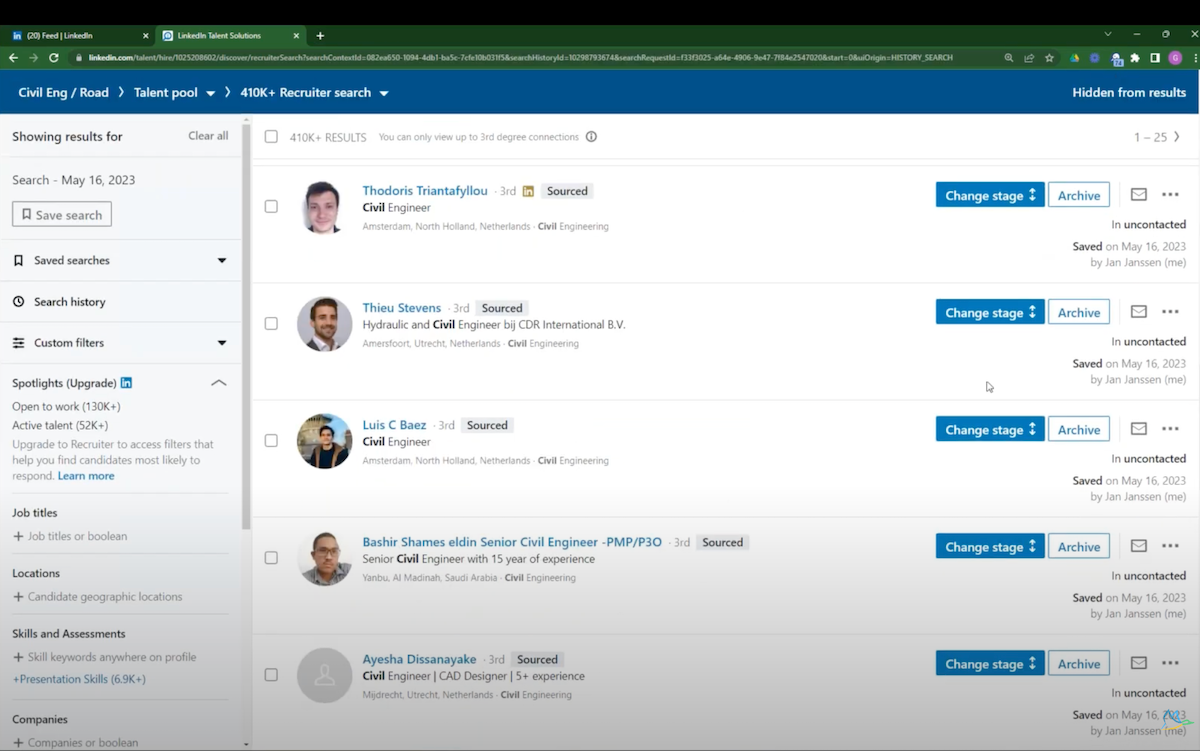This screenshot has width=1200, height=751.
Task: Click the Custom filters icon in the sidebar
Action: pyautogui.click(x=20, y=342)
